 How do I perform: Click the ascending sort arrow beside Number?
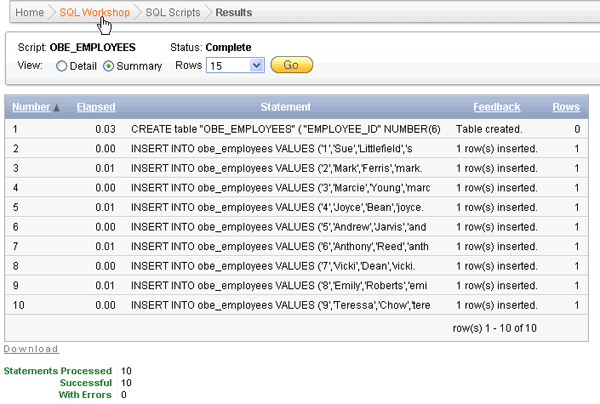pyautogui.click(x=56, y=108)
